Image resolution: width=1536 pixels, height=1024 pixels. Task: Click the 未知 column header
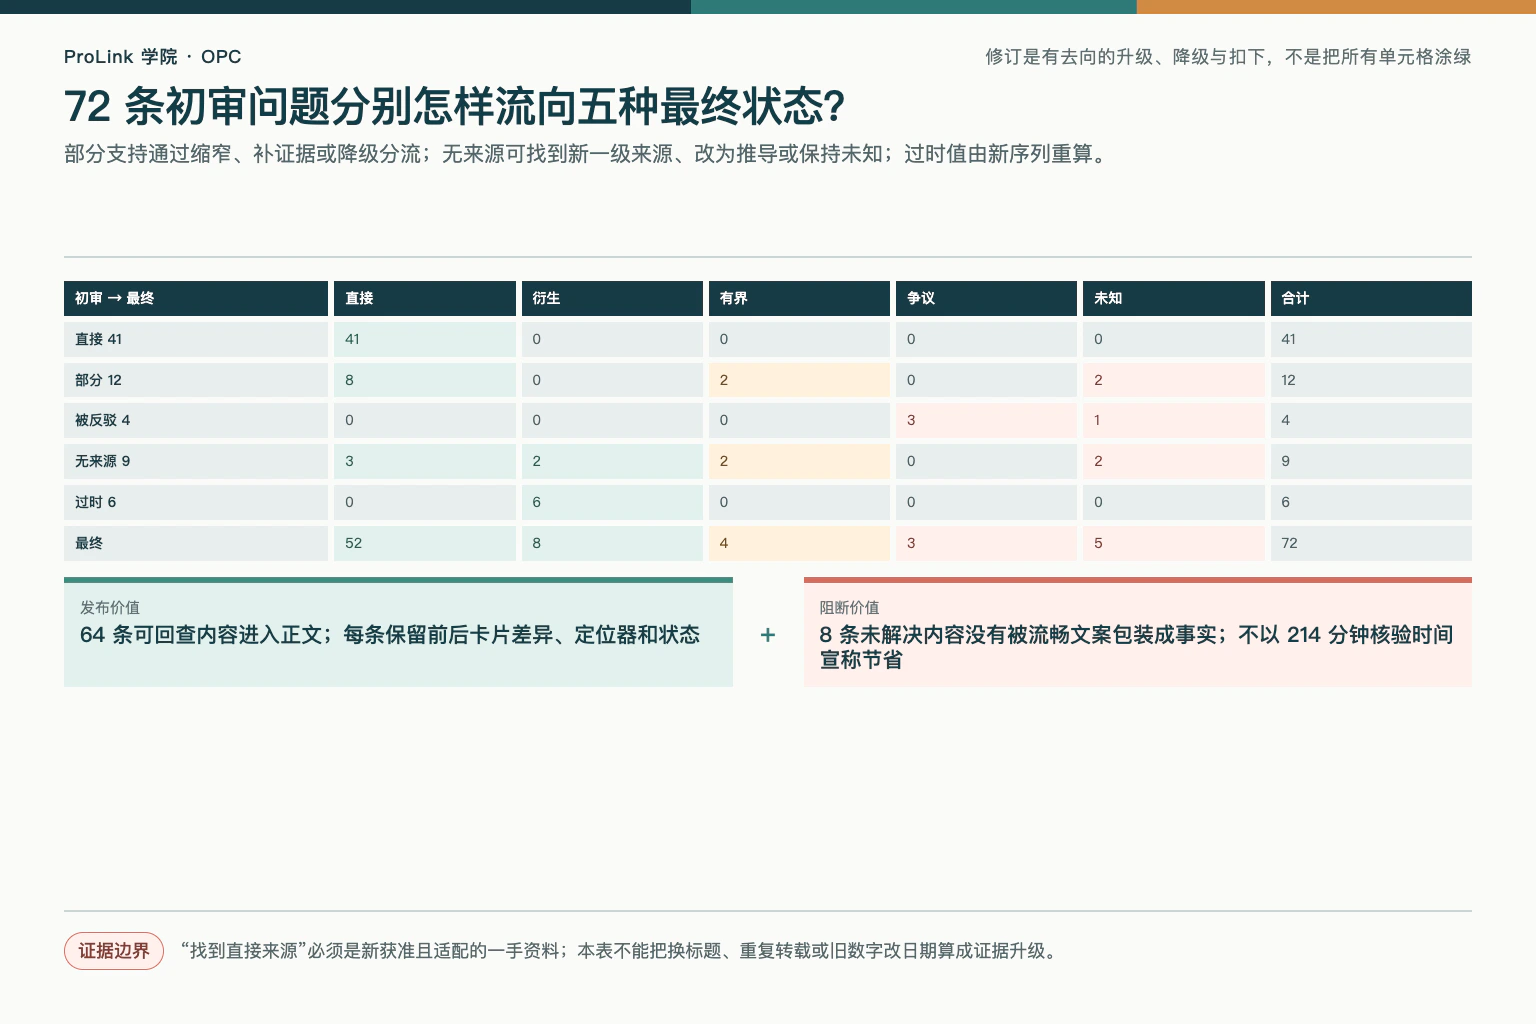pyautogui.click(x=1174, y=298)
